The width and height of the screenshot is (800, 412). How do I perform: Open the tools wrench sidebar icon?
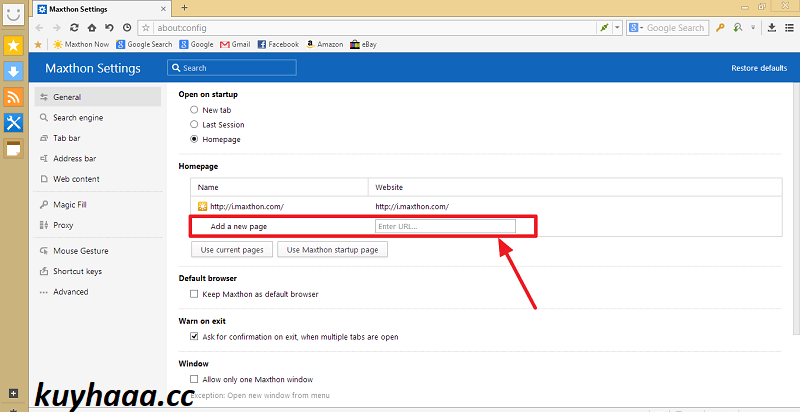coord(13,122)
